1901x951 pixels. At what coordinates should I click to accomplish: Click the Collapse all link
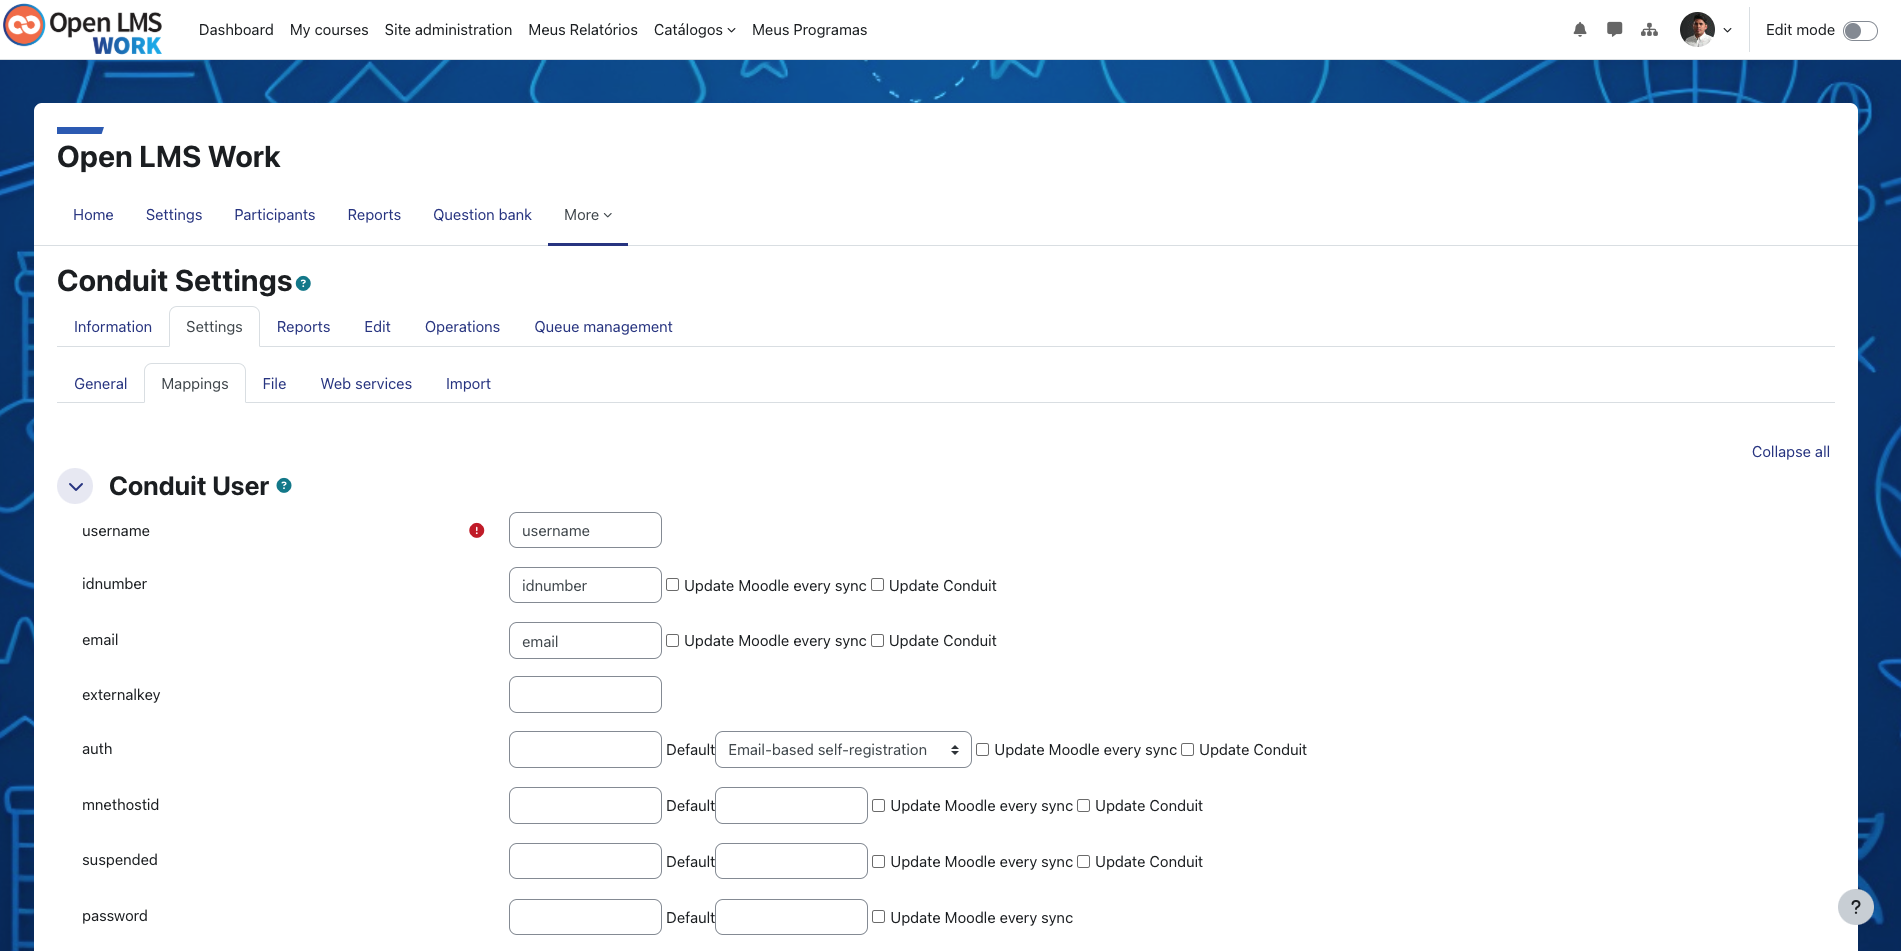coord(1790,451)
